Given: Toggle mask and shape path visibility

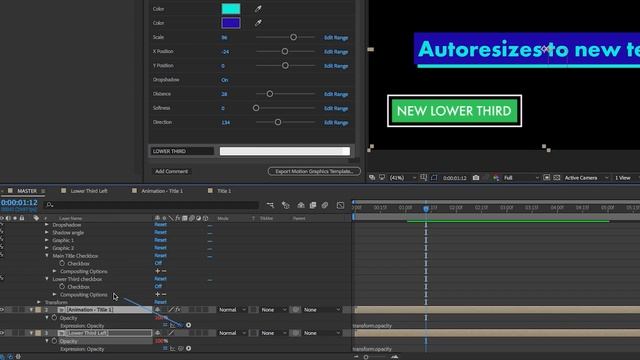Looking at the screenshot, I should [434, 178].
